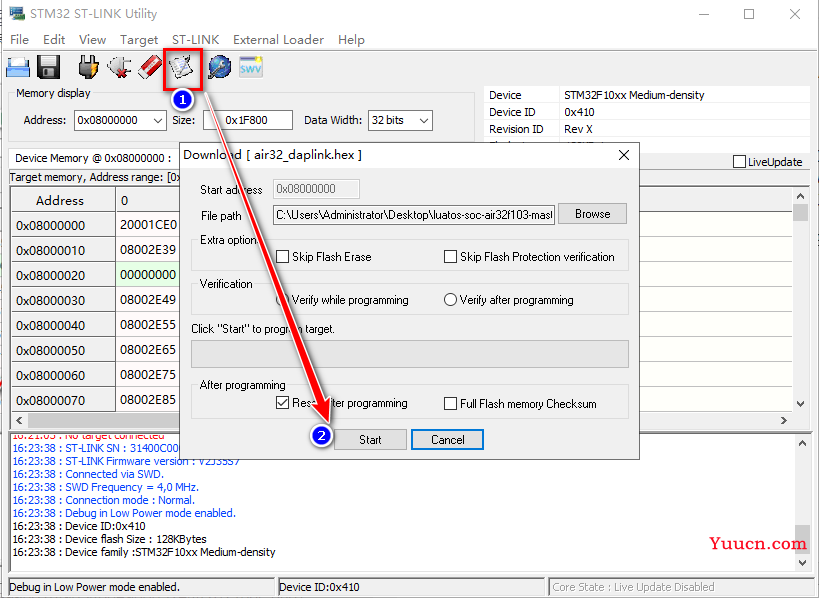Open the Edit menu
The image size is (819, 598).
click(x=54, y=40)
